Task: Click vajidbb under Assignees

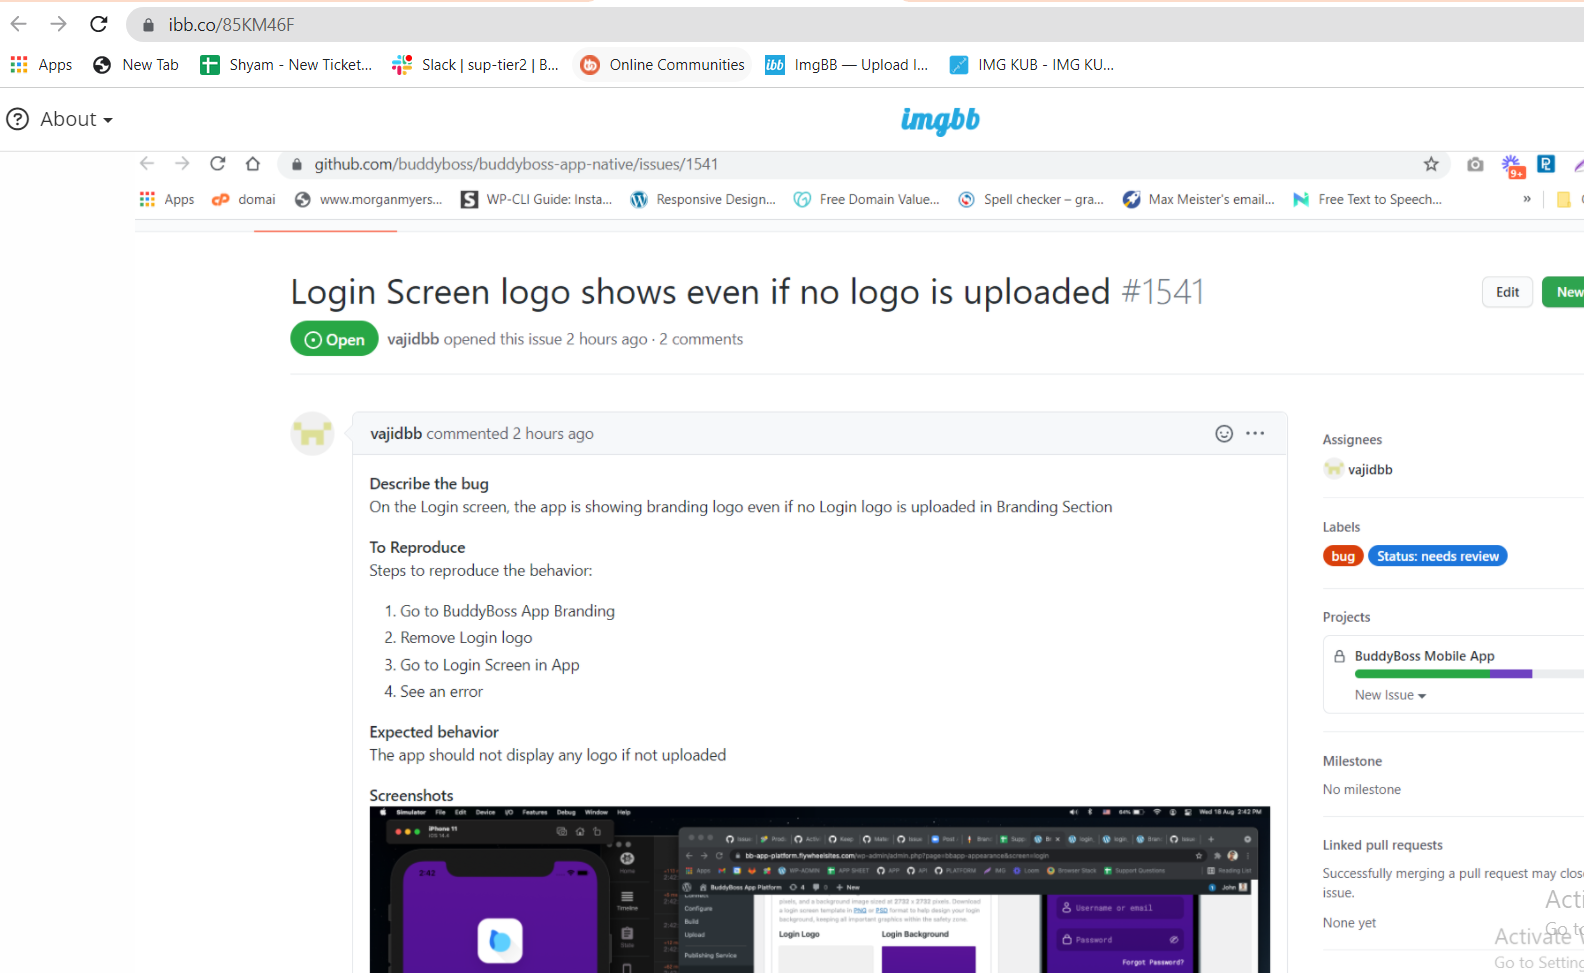Action: click(1370, 470)
